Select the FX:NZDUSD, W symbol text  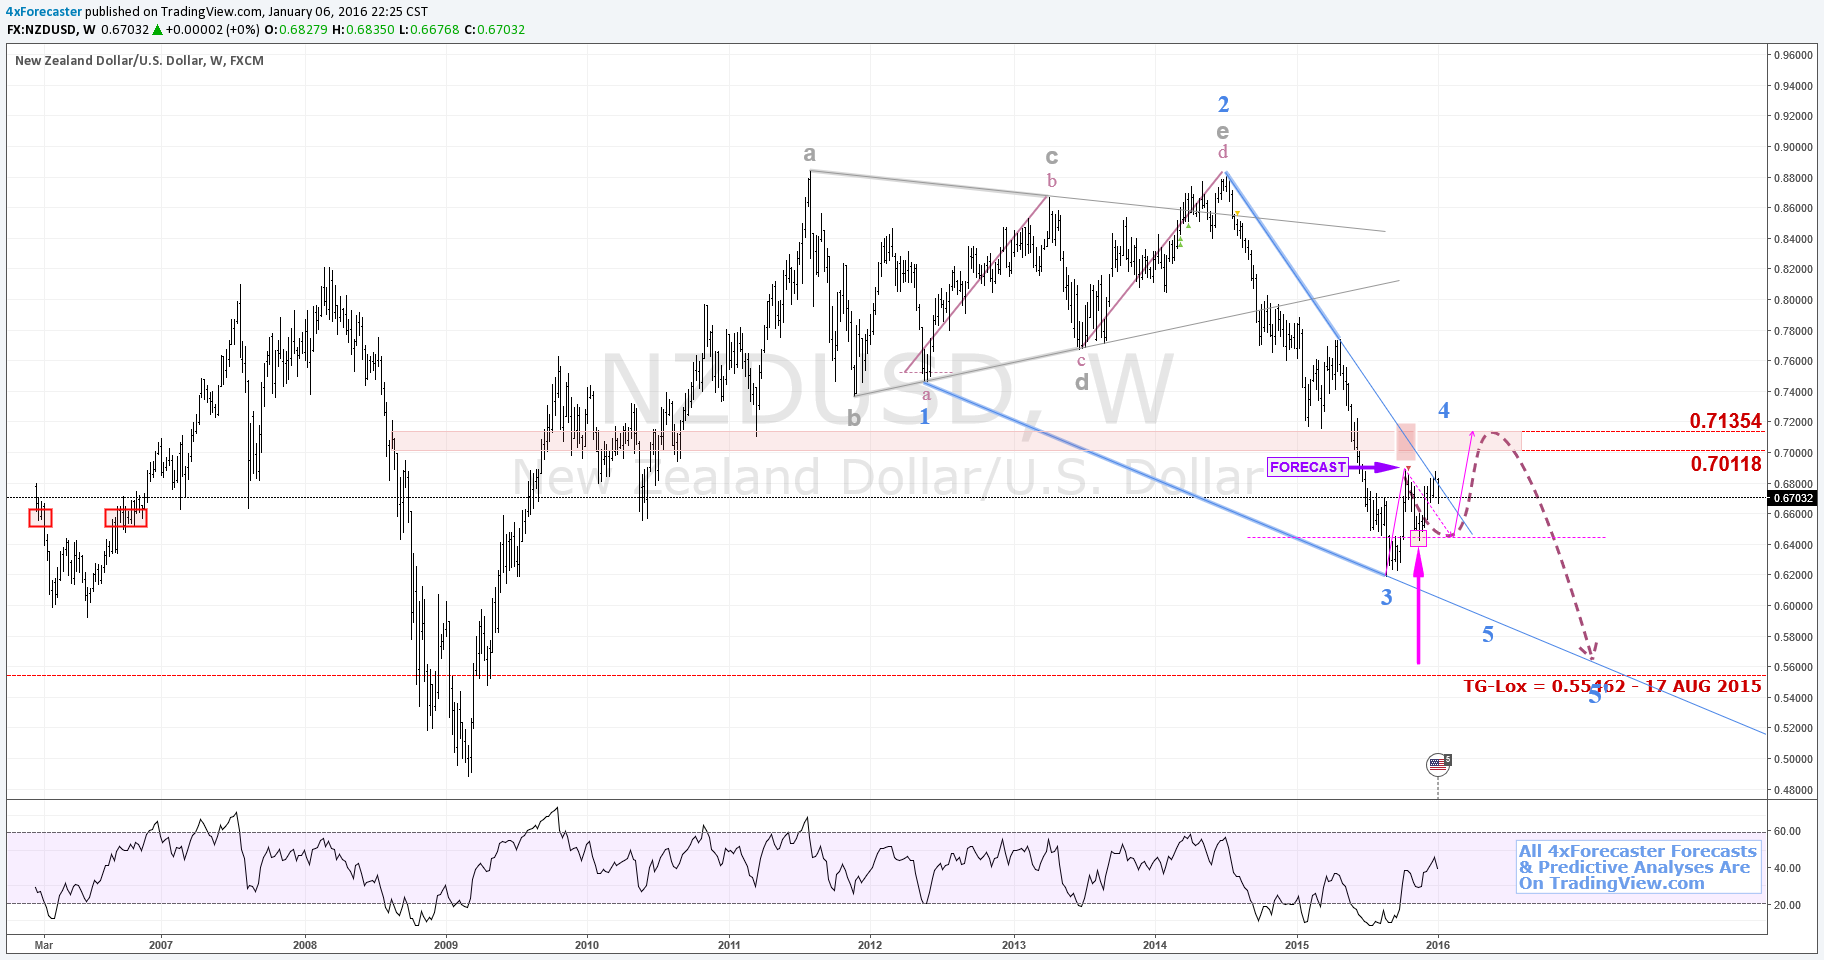(x=51, y=30)
